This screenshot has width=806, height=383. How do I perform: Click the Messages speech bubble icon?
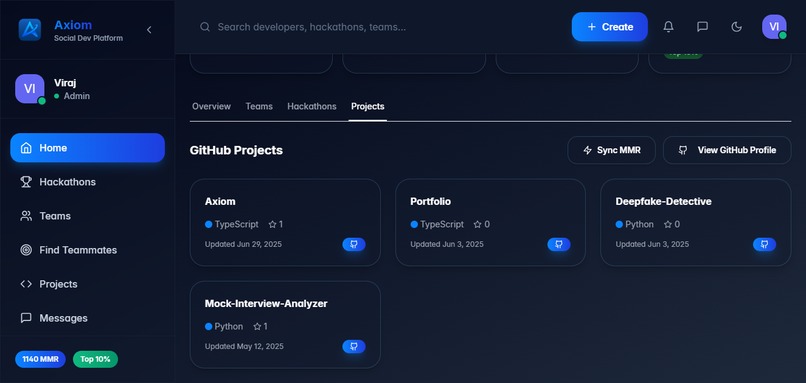click(26, 318)
